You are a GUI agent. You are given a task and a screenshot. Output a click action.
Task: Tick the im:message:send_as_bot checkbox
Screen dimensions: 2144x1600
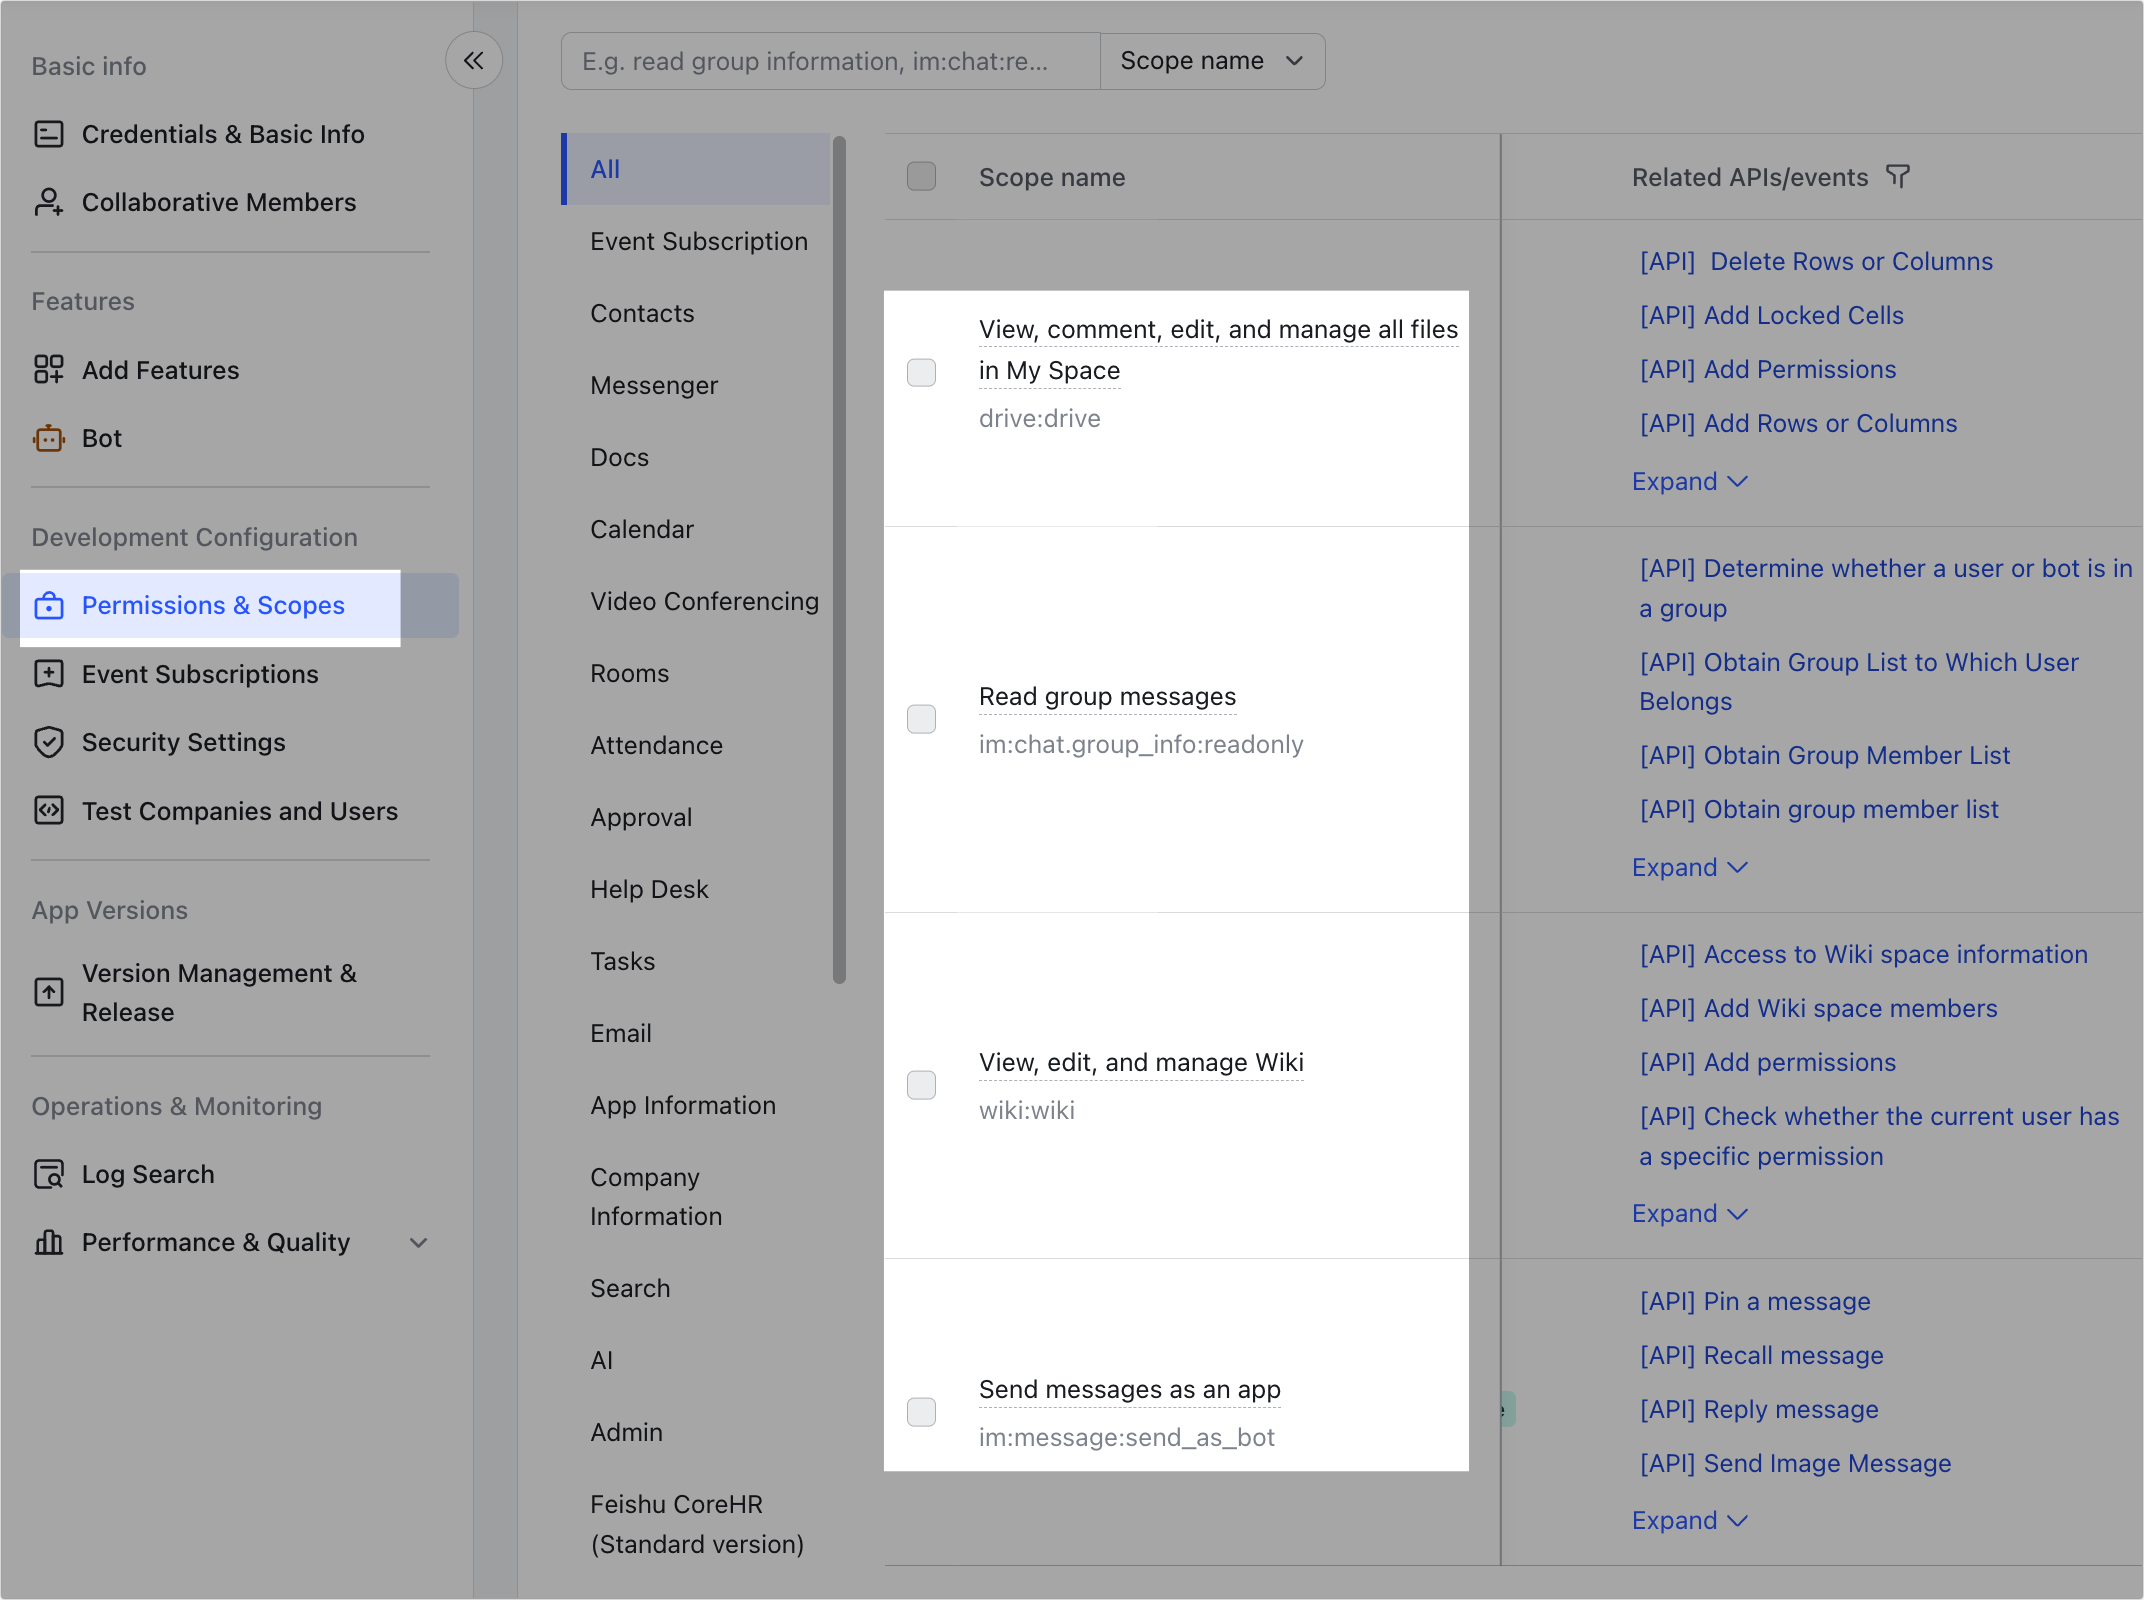(x=921, y=1412)
